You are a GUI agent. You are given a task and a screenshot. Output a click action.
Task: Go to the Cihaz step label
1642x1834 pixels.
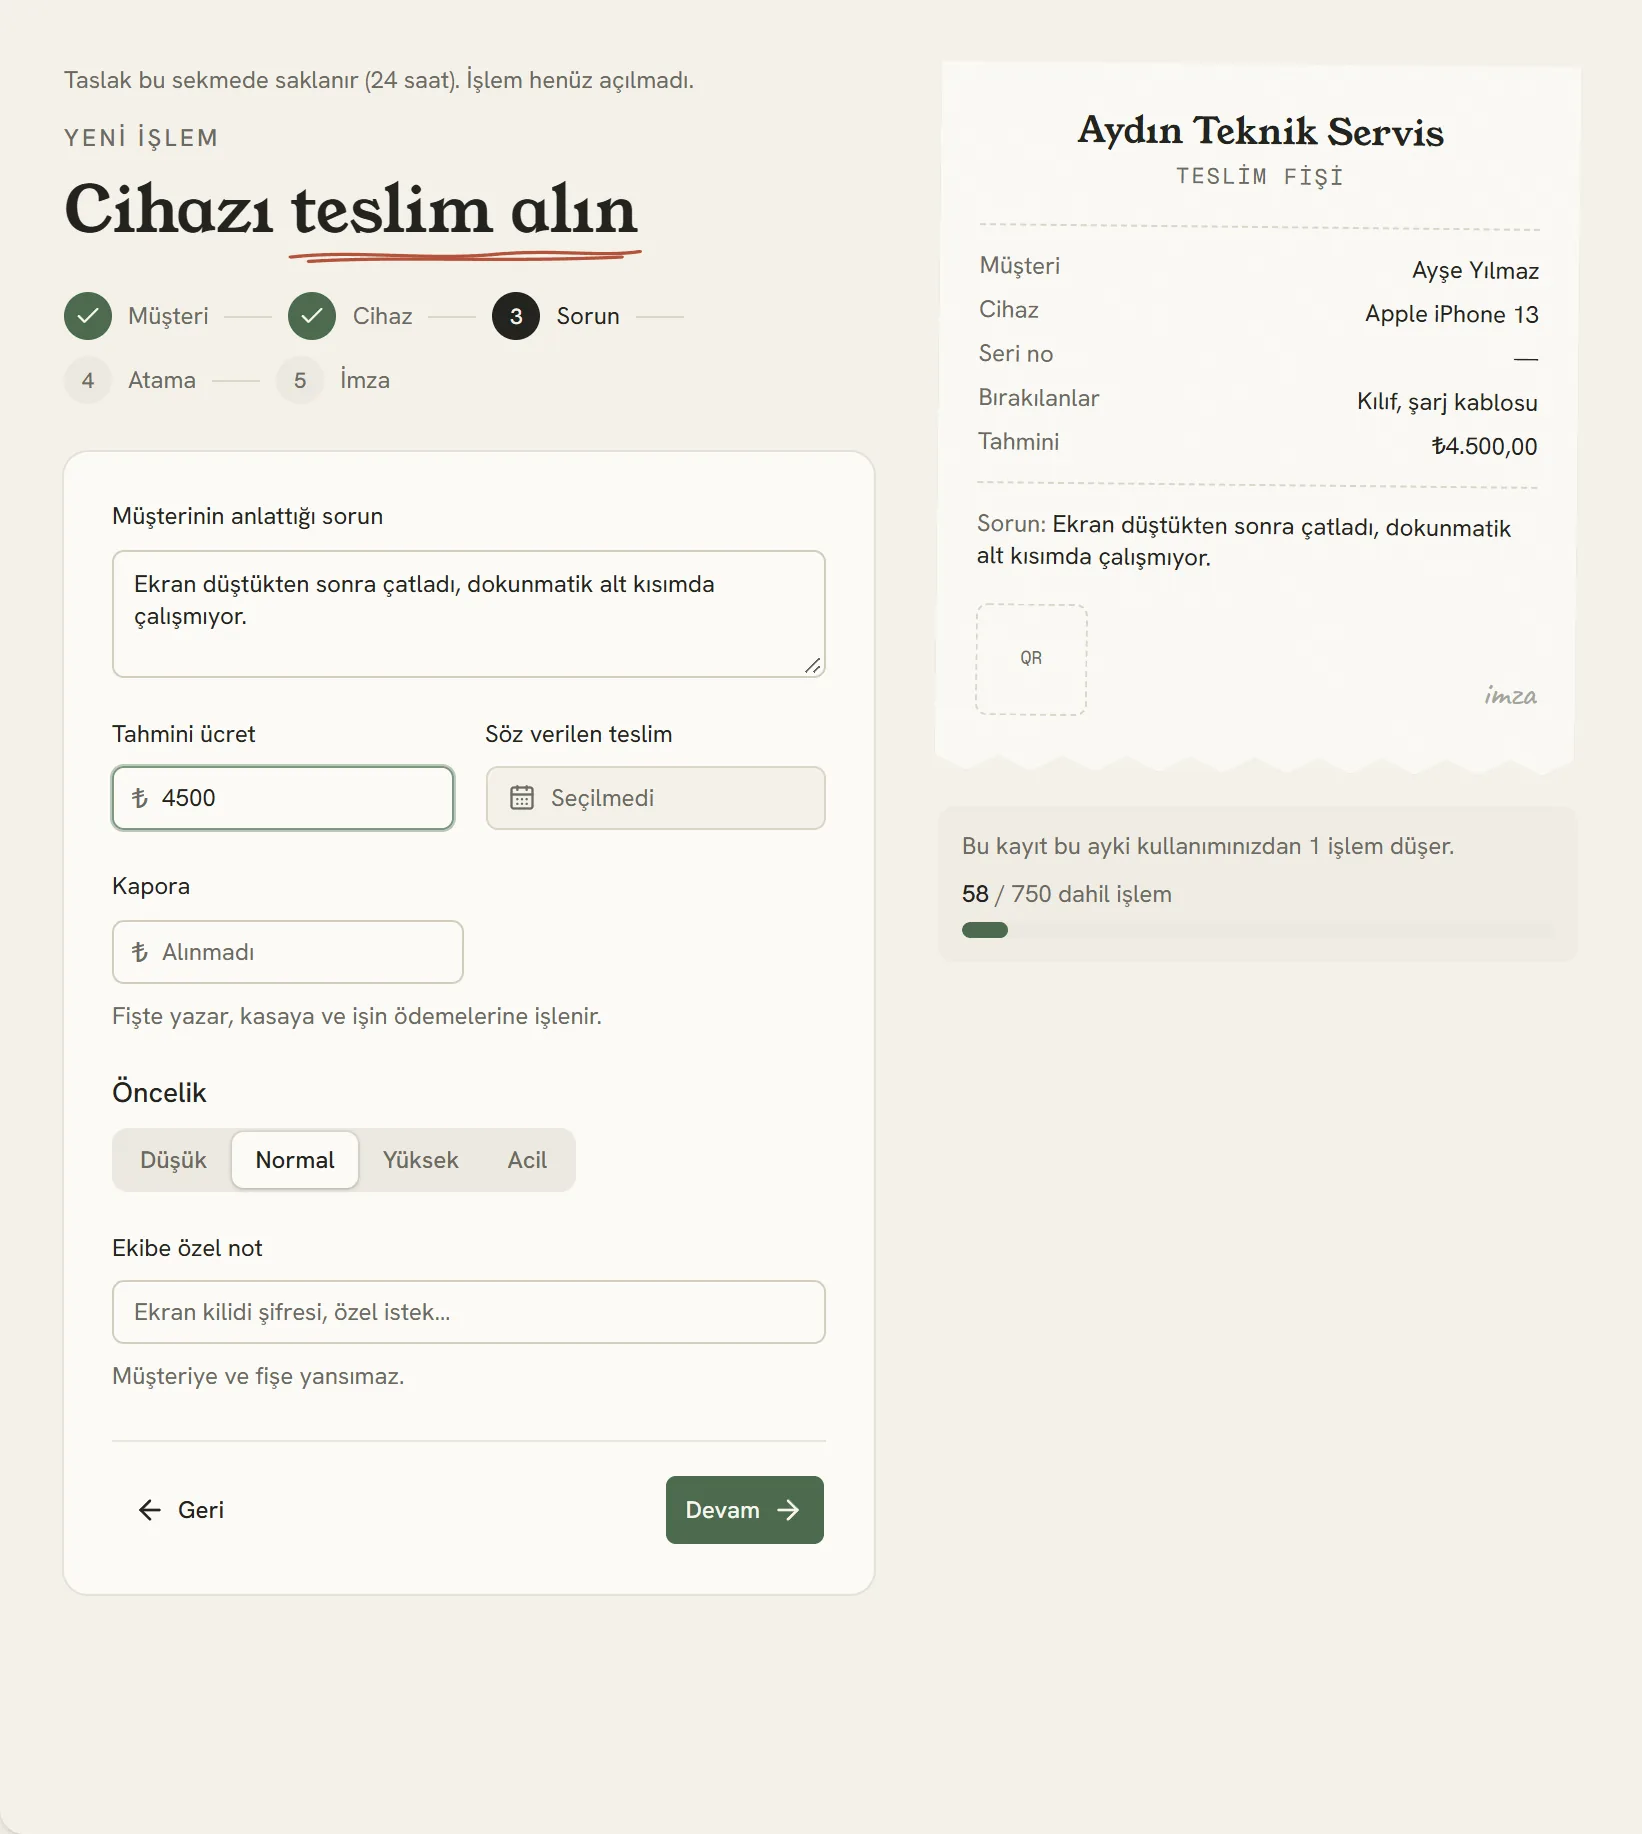tap(382, 316)
